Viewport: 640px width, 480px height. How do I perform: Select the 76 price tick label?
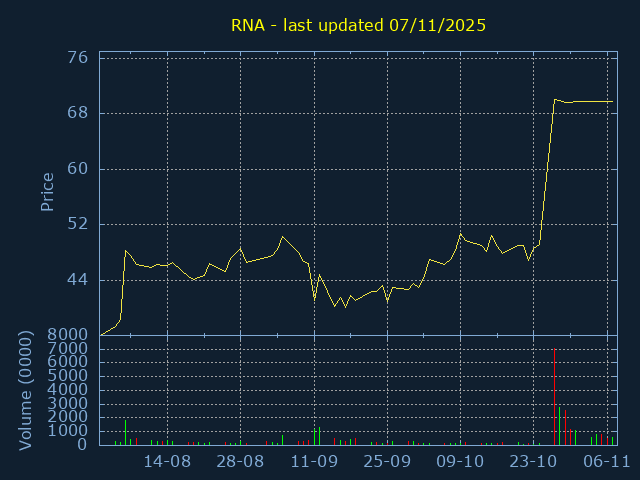pos(78,57)
